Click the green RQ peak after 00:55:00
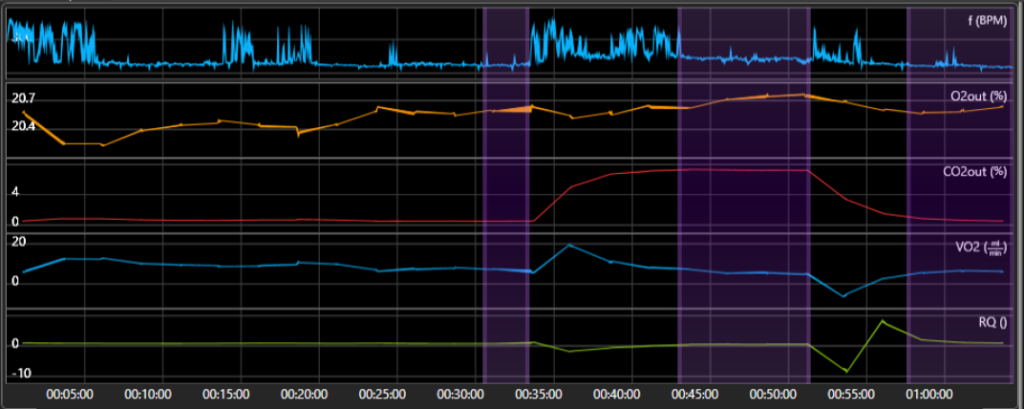The image size is (1024, 409). click(883, 321)
